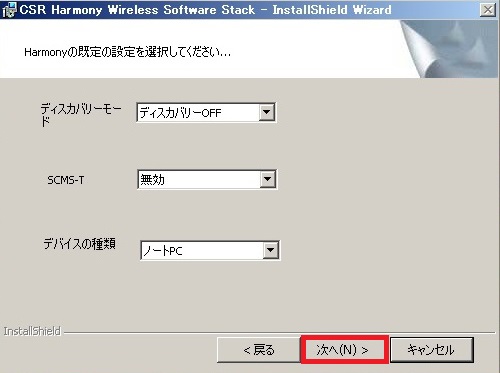
Task: Click the Harmonyの既定の設定を選択してください heading
Action: 127,52
